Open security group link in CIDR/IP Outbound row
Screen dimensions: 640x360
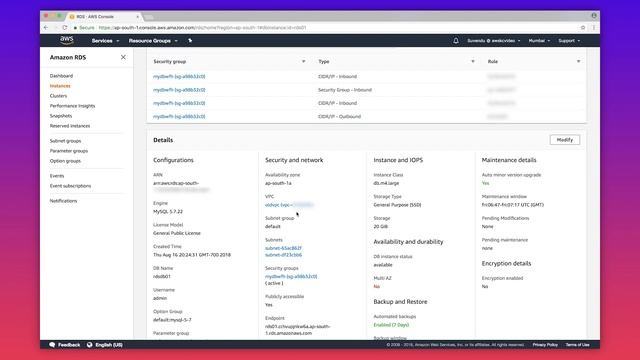point(179,117)
